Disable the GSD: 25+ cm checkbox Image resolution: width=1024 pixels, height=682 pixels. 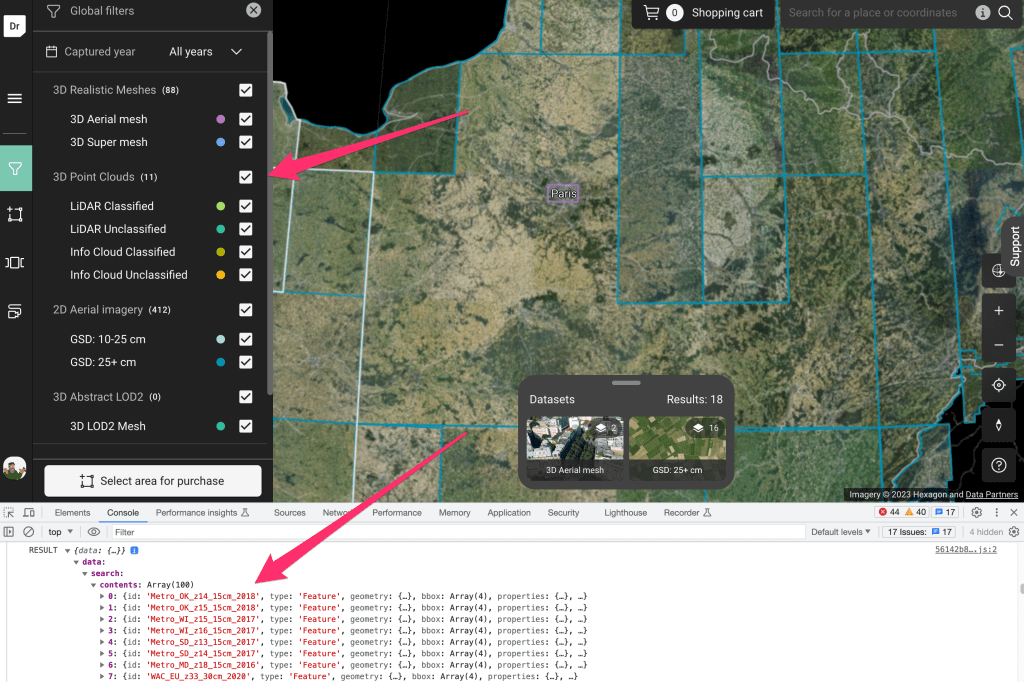pos(246,362)
